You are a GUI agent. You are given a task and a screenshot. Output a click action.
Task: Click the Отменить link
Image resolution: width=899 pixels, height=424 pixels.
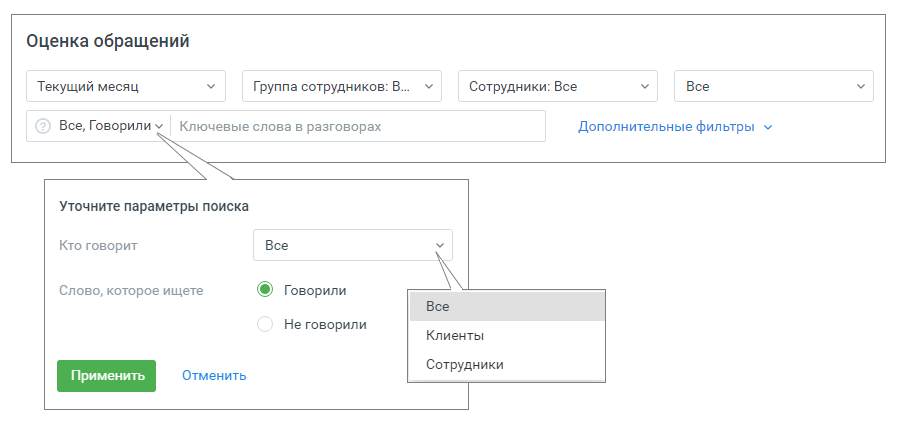(x=214, y=376)
